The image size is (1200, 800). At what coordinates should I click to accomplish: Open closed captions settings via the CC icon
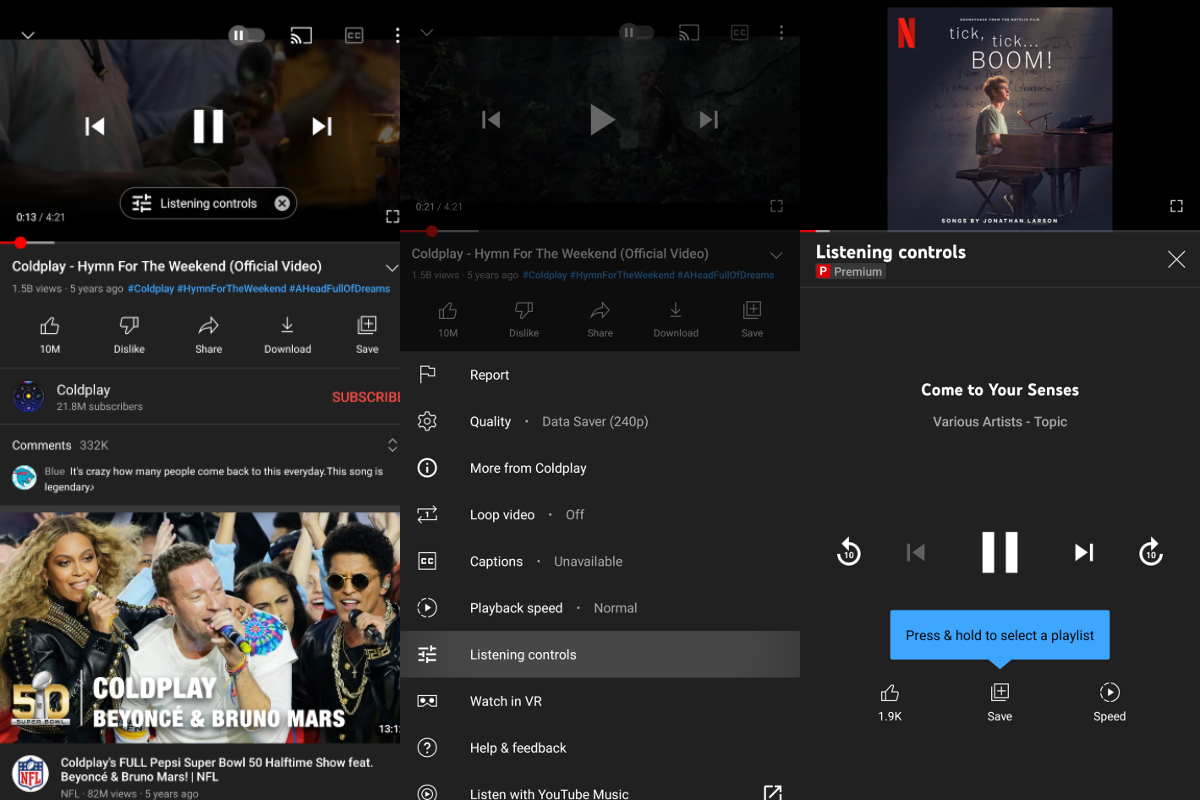point(353,35)
